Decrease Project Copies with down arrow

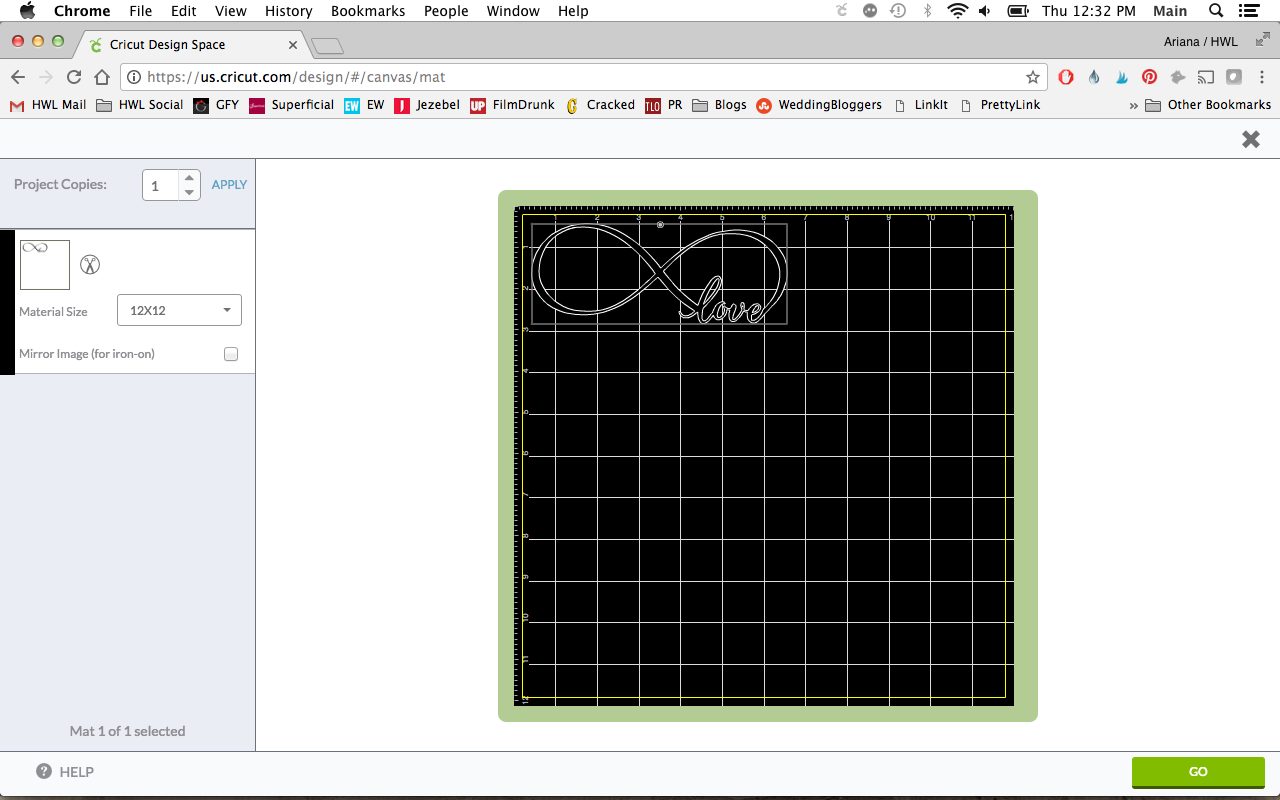[x=189, y=192]
